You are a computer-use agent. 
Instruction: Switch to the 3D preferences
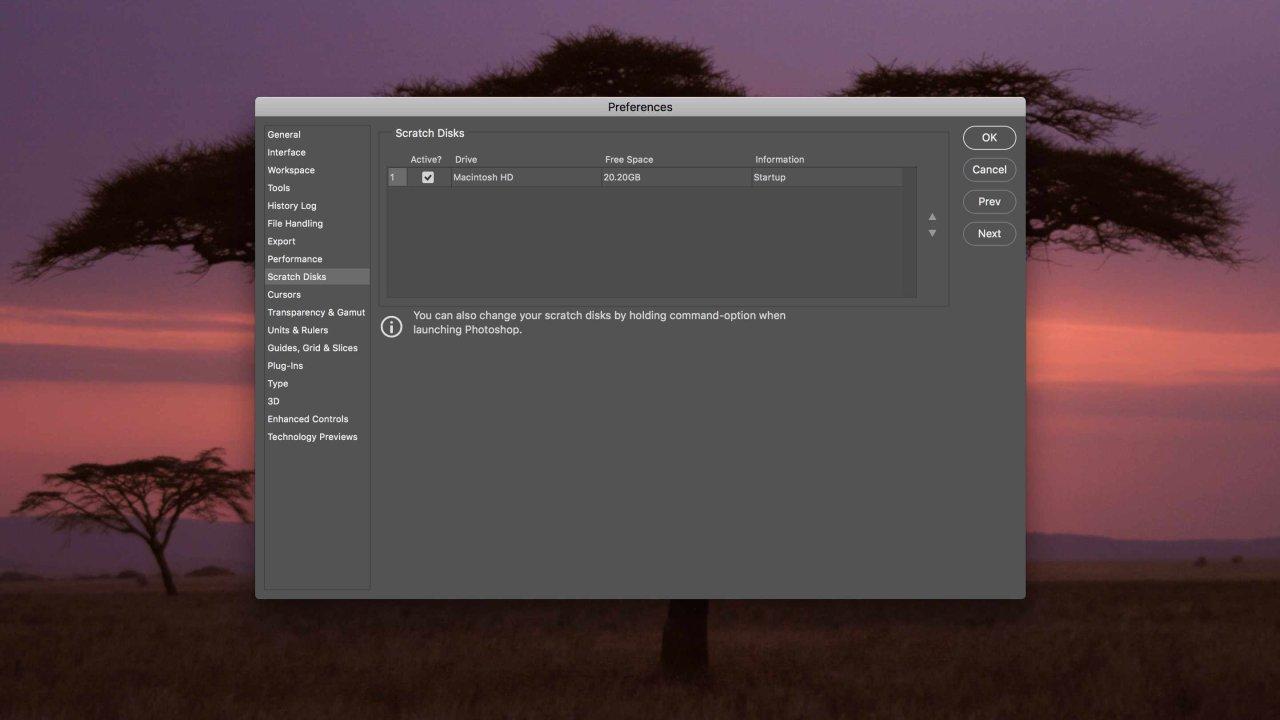273,401
